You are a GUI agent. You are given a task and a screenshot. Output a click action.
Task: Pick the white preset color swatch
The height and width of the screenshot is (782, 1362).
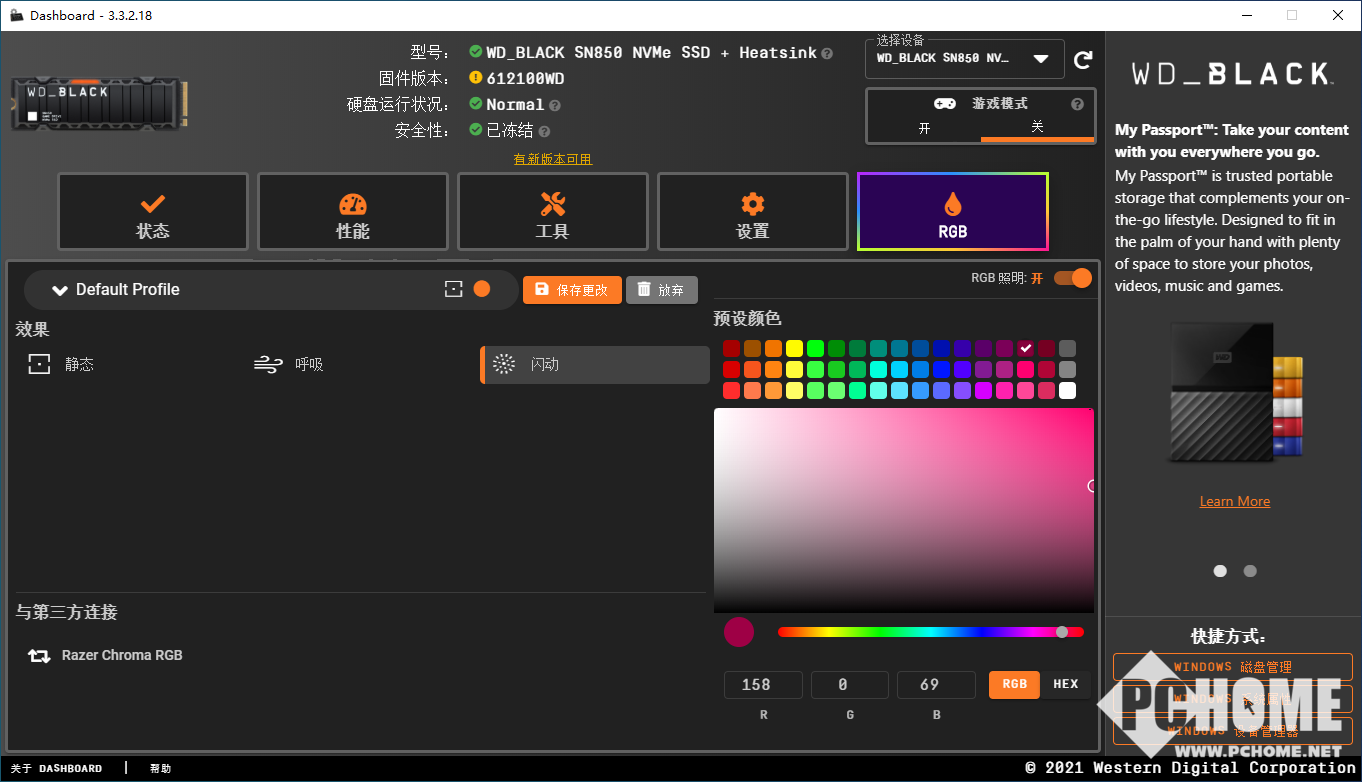pyautogui.click(x=1068, y=390)
